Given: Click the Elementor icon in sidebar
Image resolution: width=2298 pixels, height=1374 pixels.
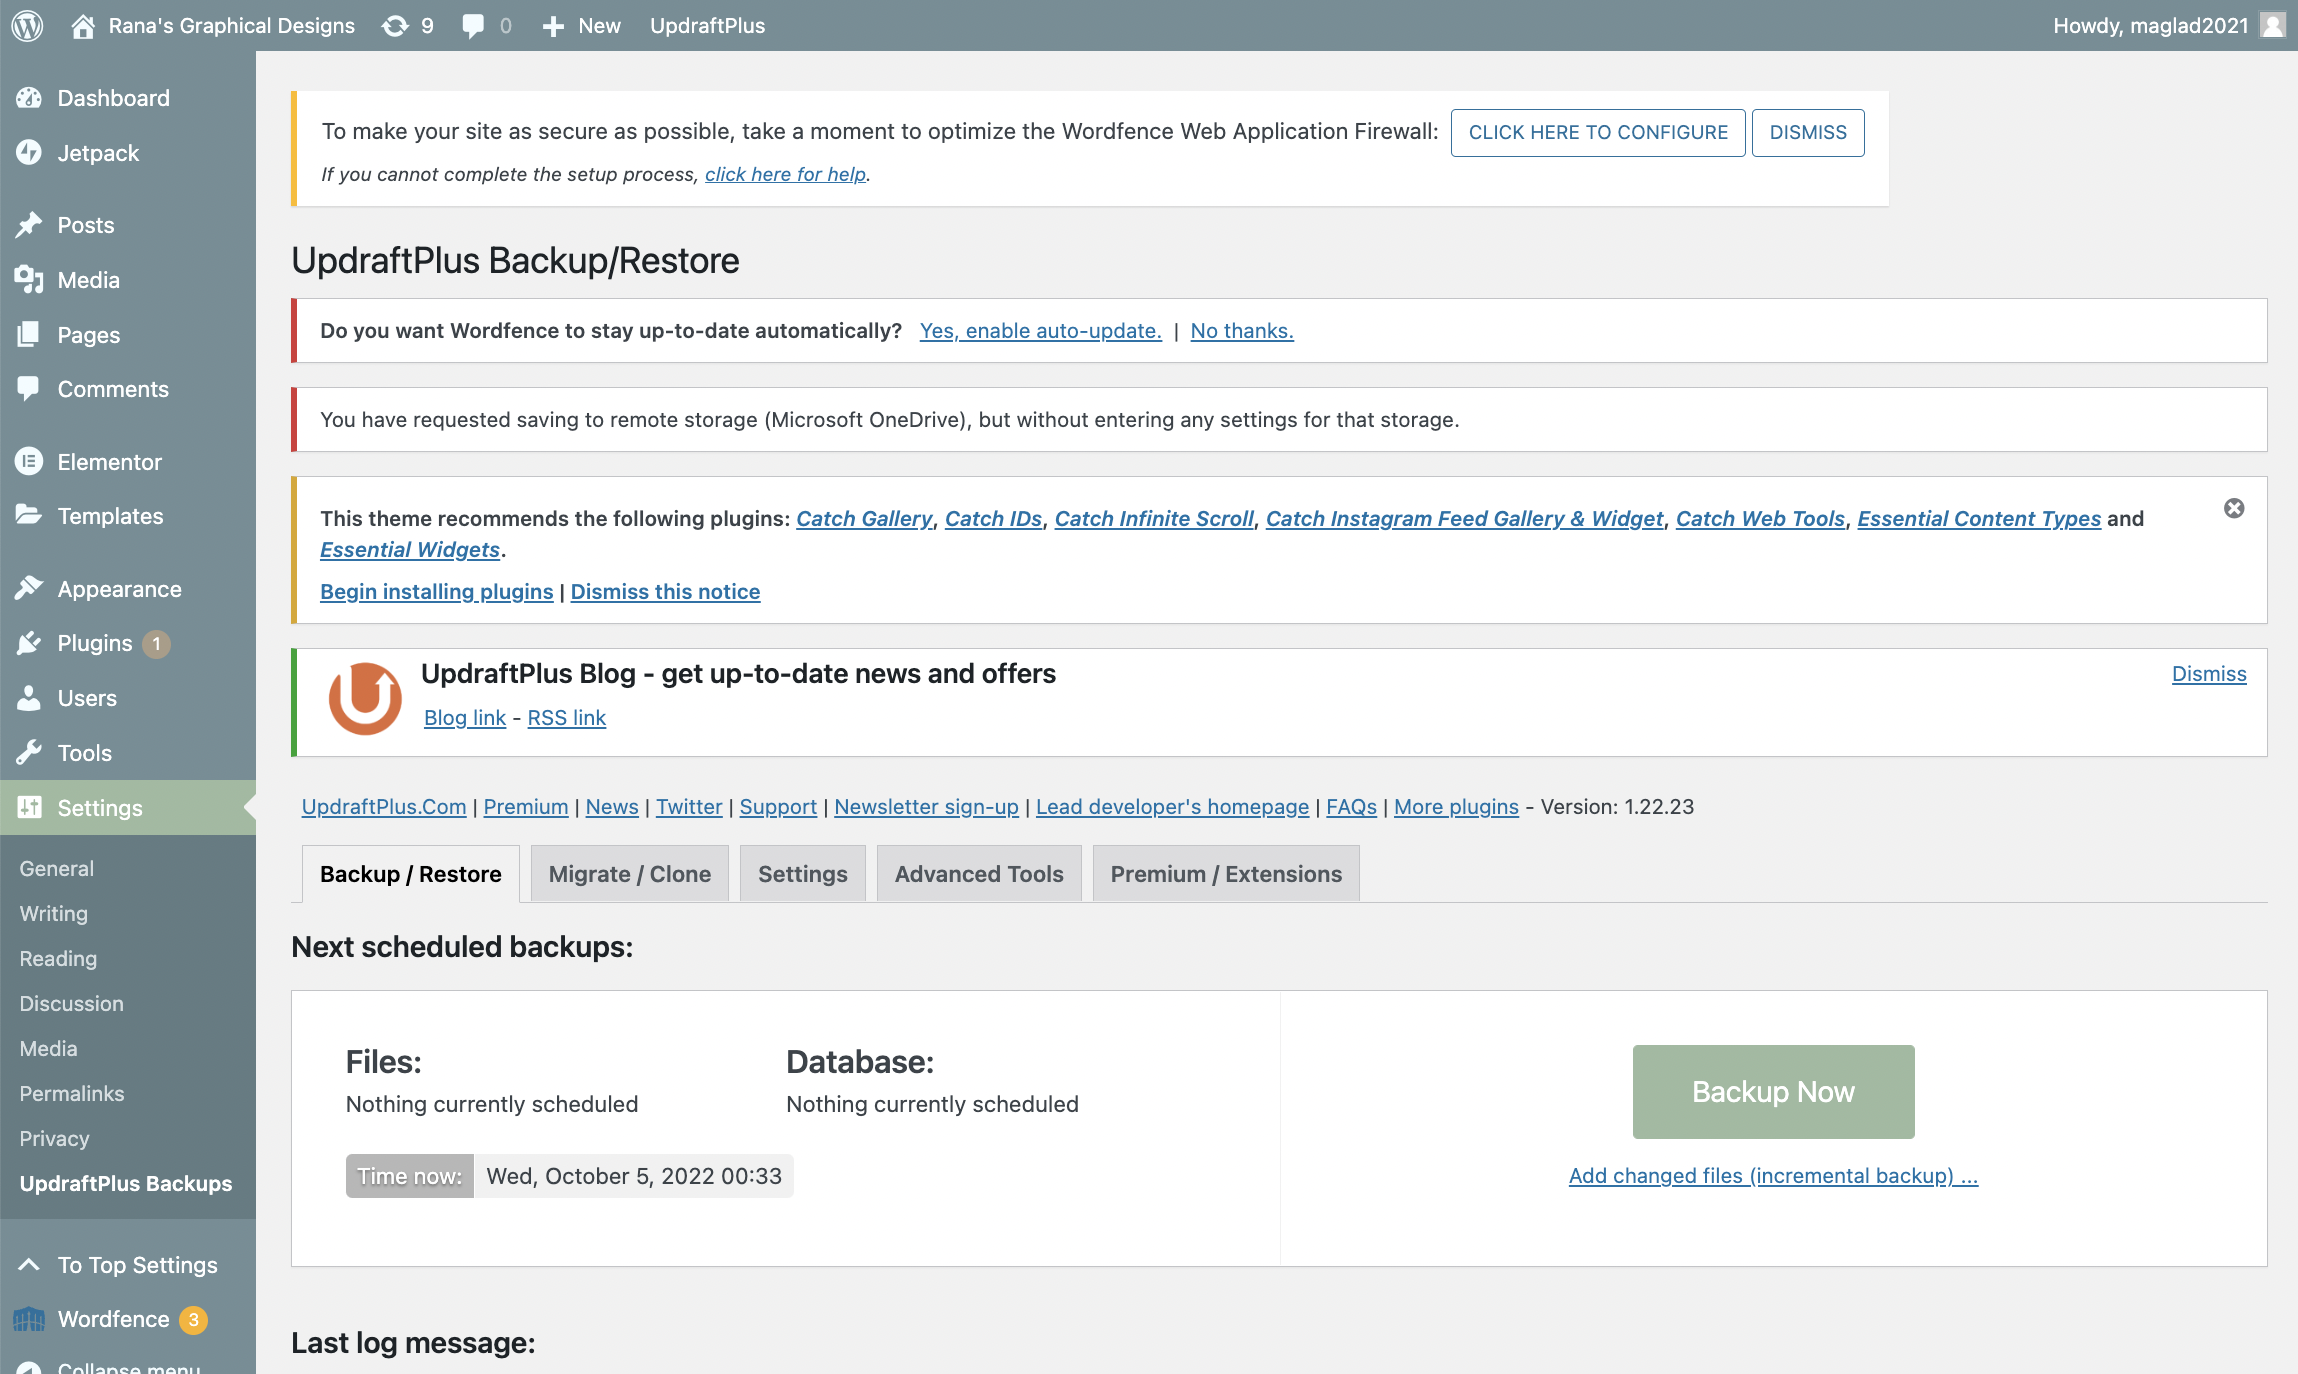Looking at the screenshot, I should (29, 462).
